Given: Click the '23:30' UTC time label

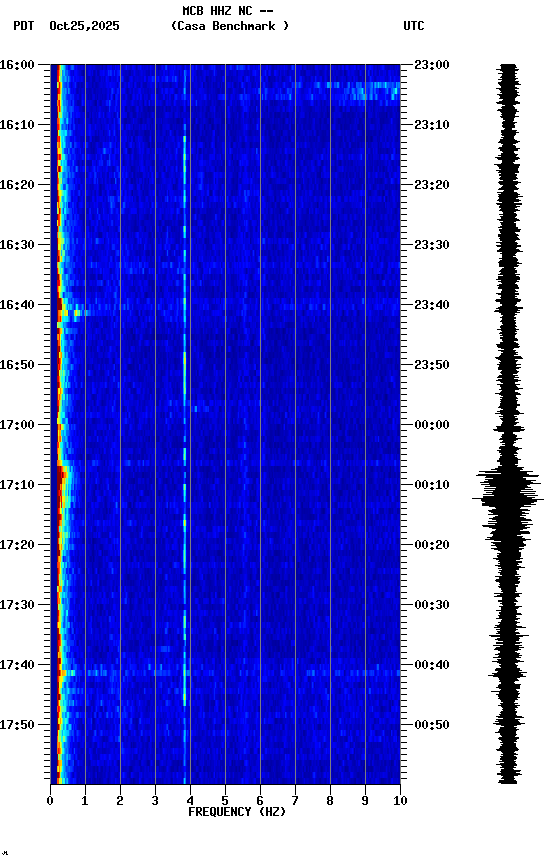Looking at the screenshot, I should click(x=432, y=245).
